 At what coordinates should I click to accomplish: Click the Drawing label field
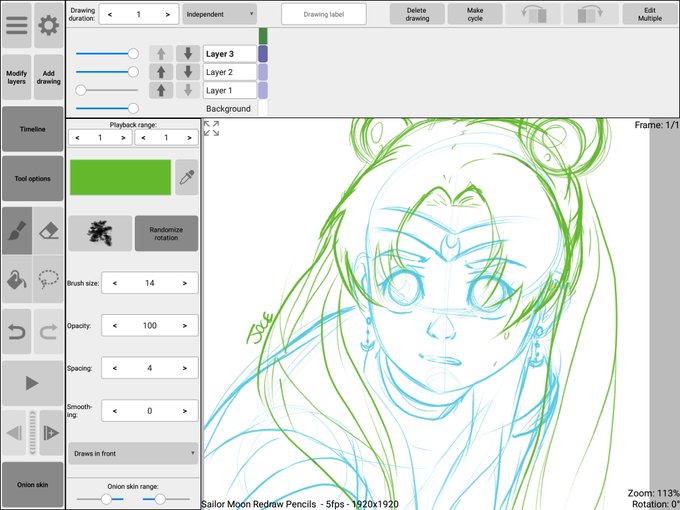point(324,14)
